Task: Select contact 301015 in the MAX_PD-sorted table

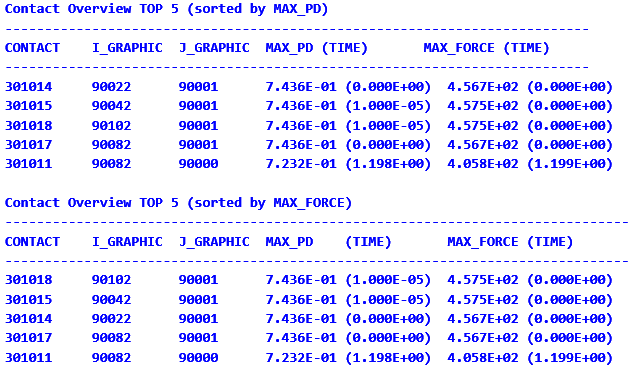Action: pyautogui.click(x=28, y=106)
